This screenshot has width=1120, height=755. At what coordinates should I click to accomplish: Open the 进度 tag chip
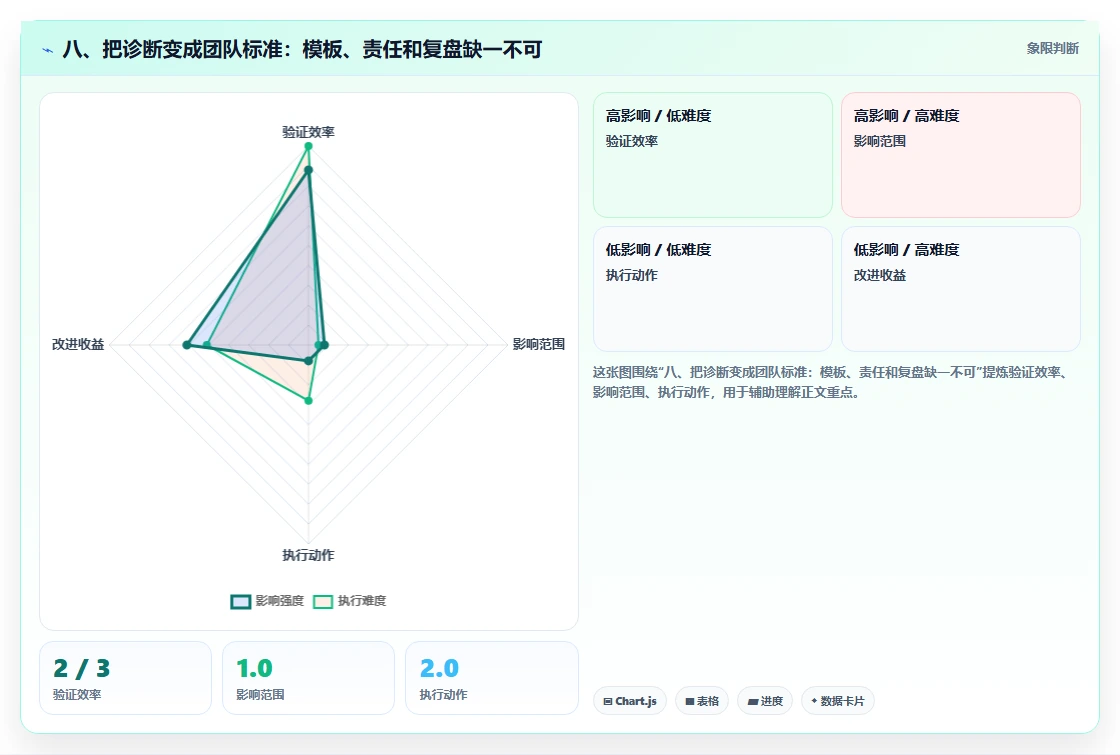(x=765, y=701)
